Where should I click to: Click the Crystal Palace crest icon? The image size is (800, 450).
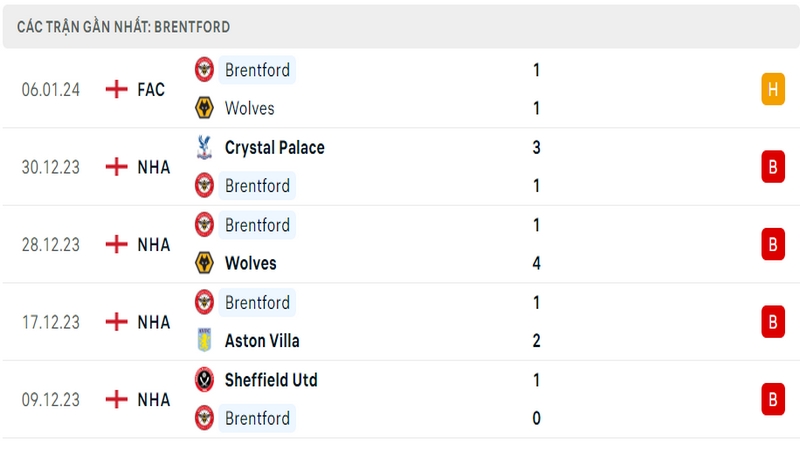pyautogui.click(x=205, y=147)
